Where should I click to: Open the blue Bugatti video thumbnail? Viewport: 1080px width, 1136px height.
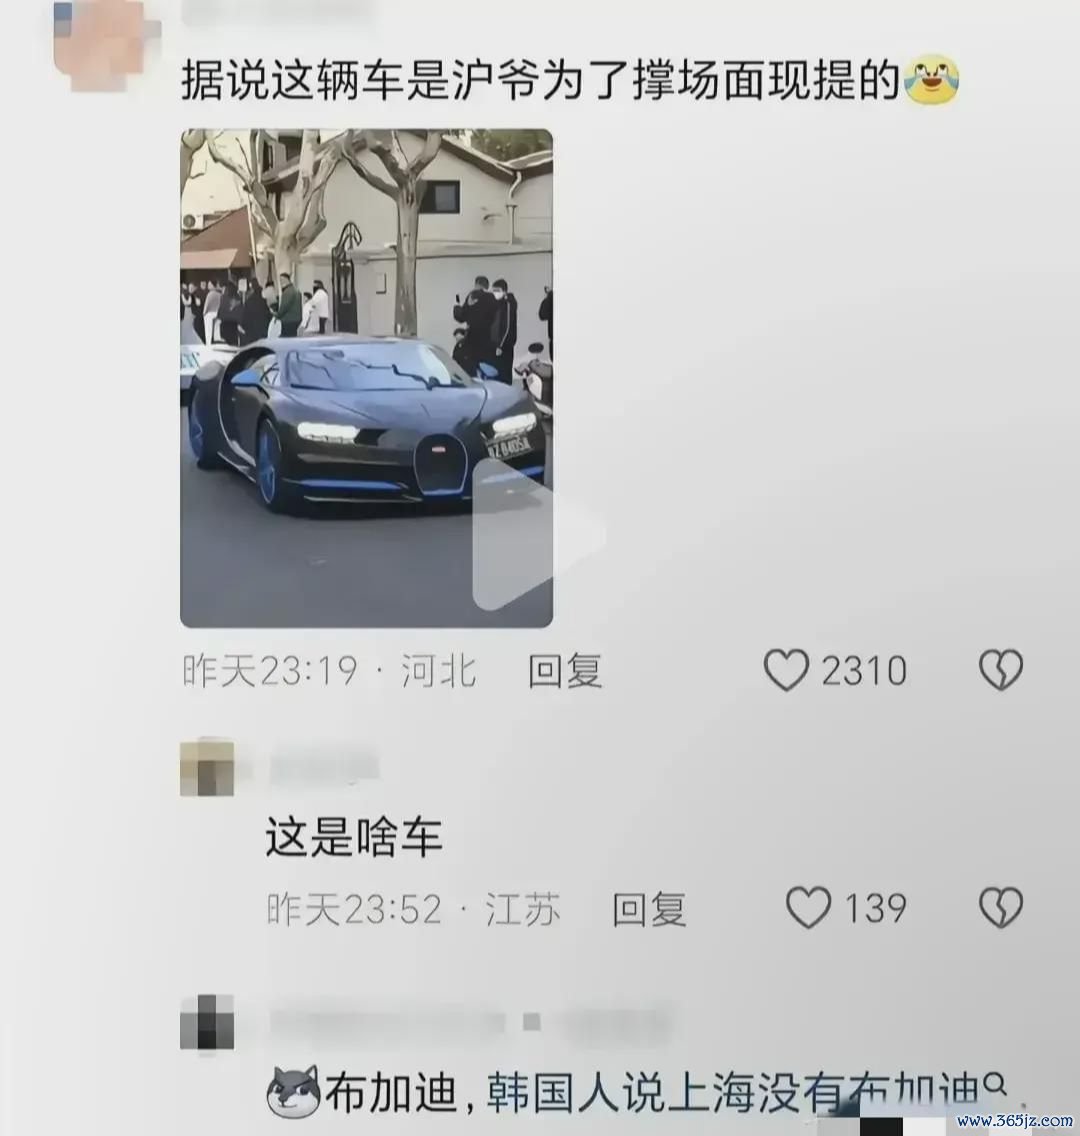[x=367, y=378]
